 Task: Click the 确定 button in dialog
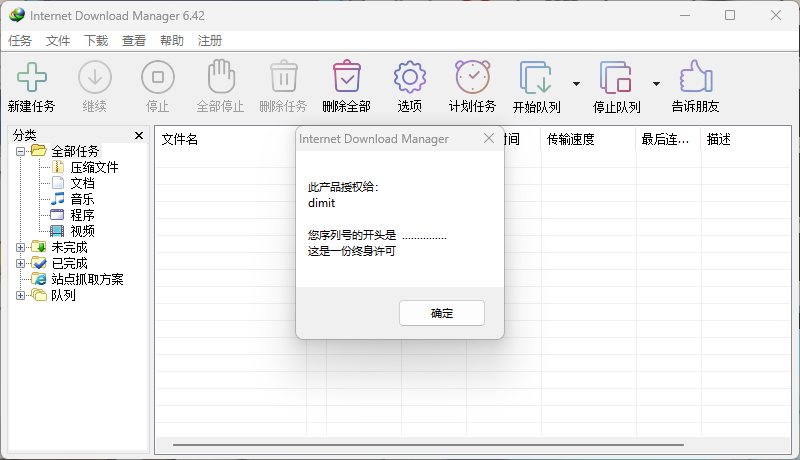coord(442,313)
